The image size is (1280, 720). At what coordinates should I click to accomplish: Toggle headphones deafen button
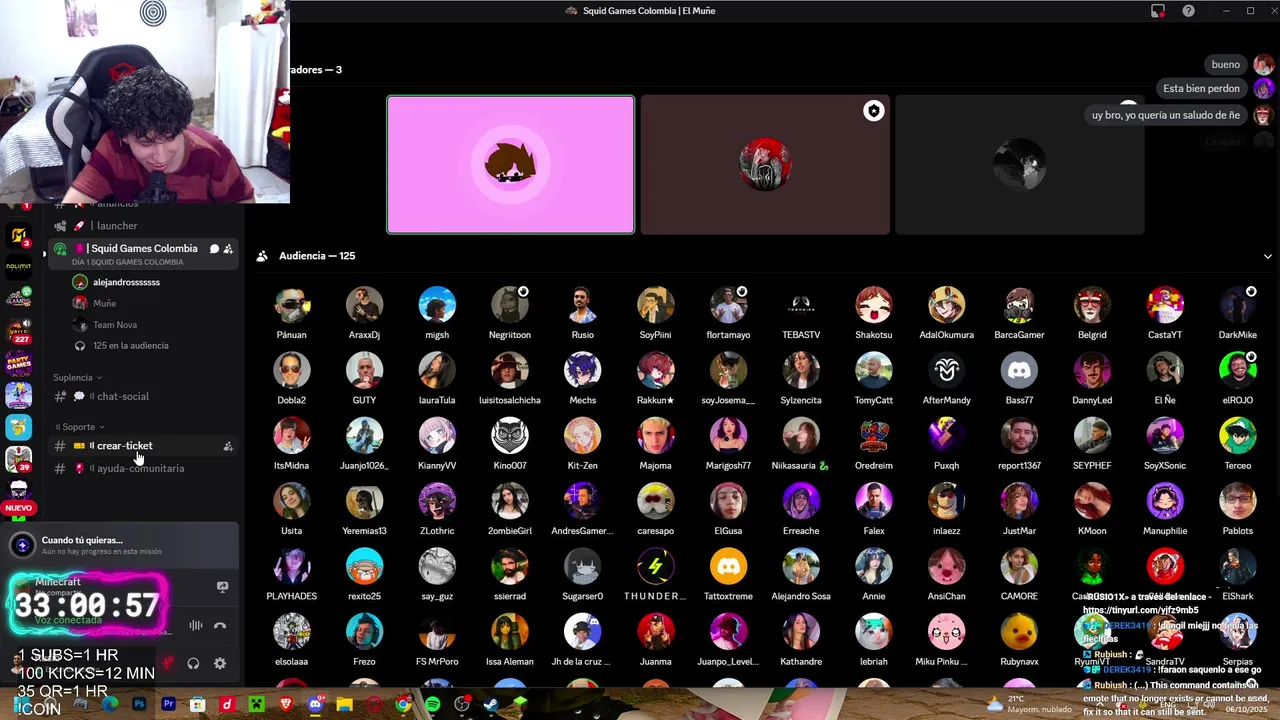(193, 663)
